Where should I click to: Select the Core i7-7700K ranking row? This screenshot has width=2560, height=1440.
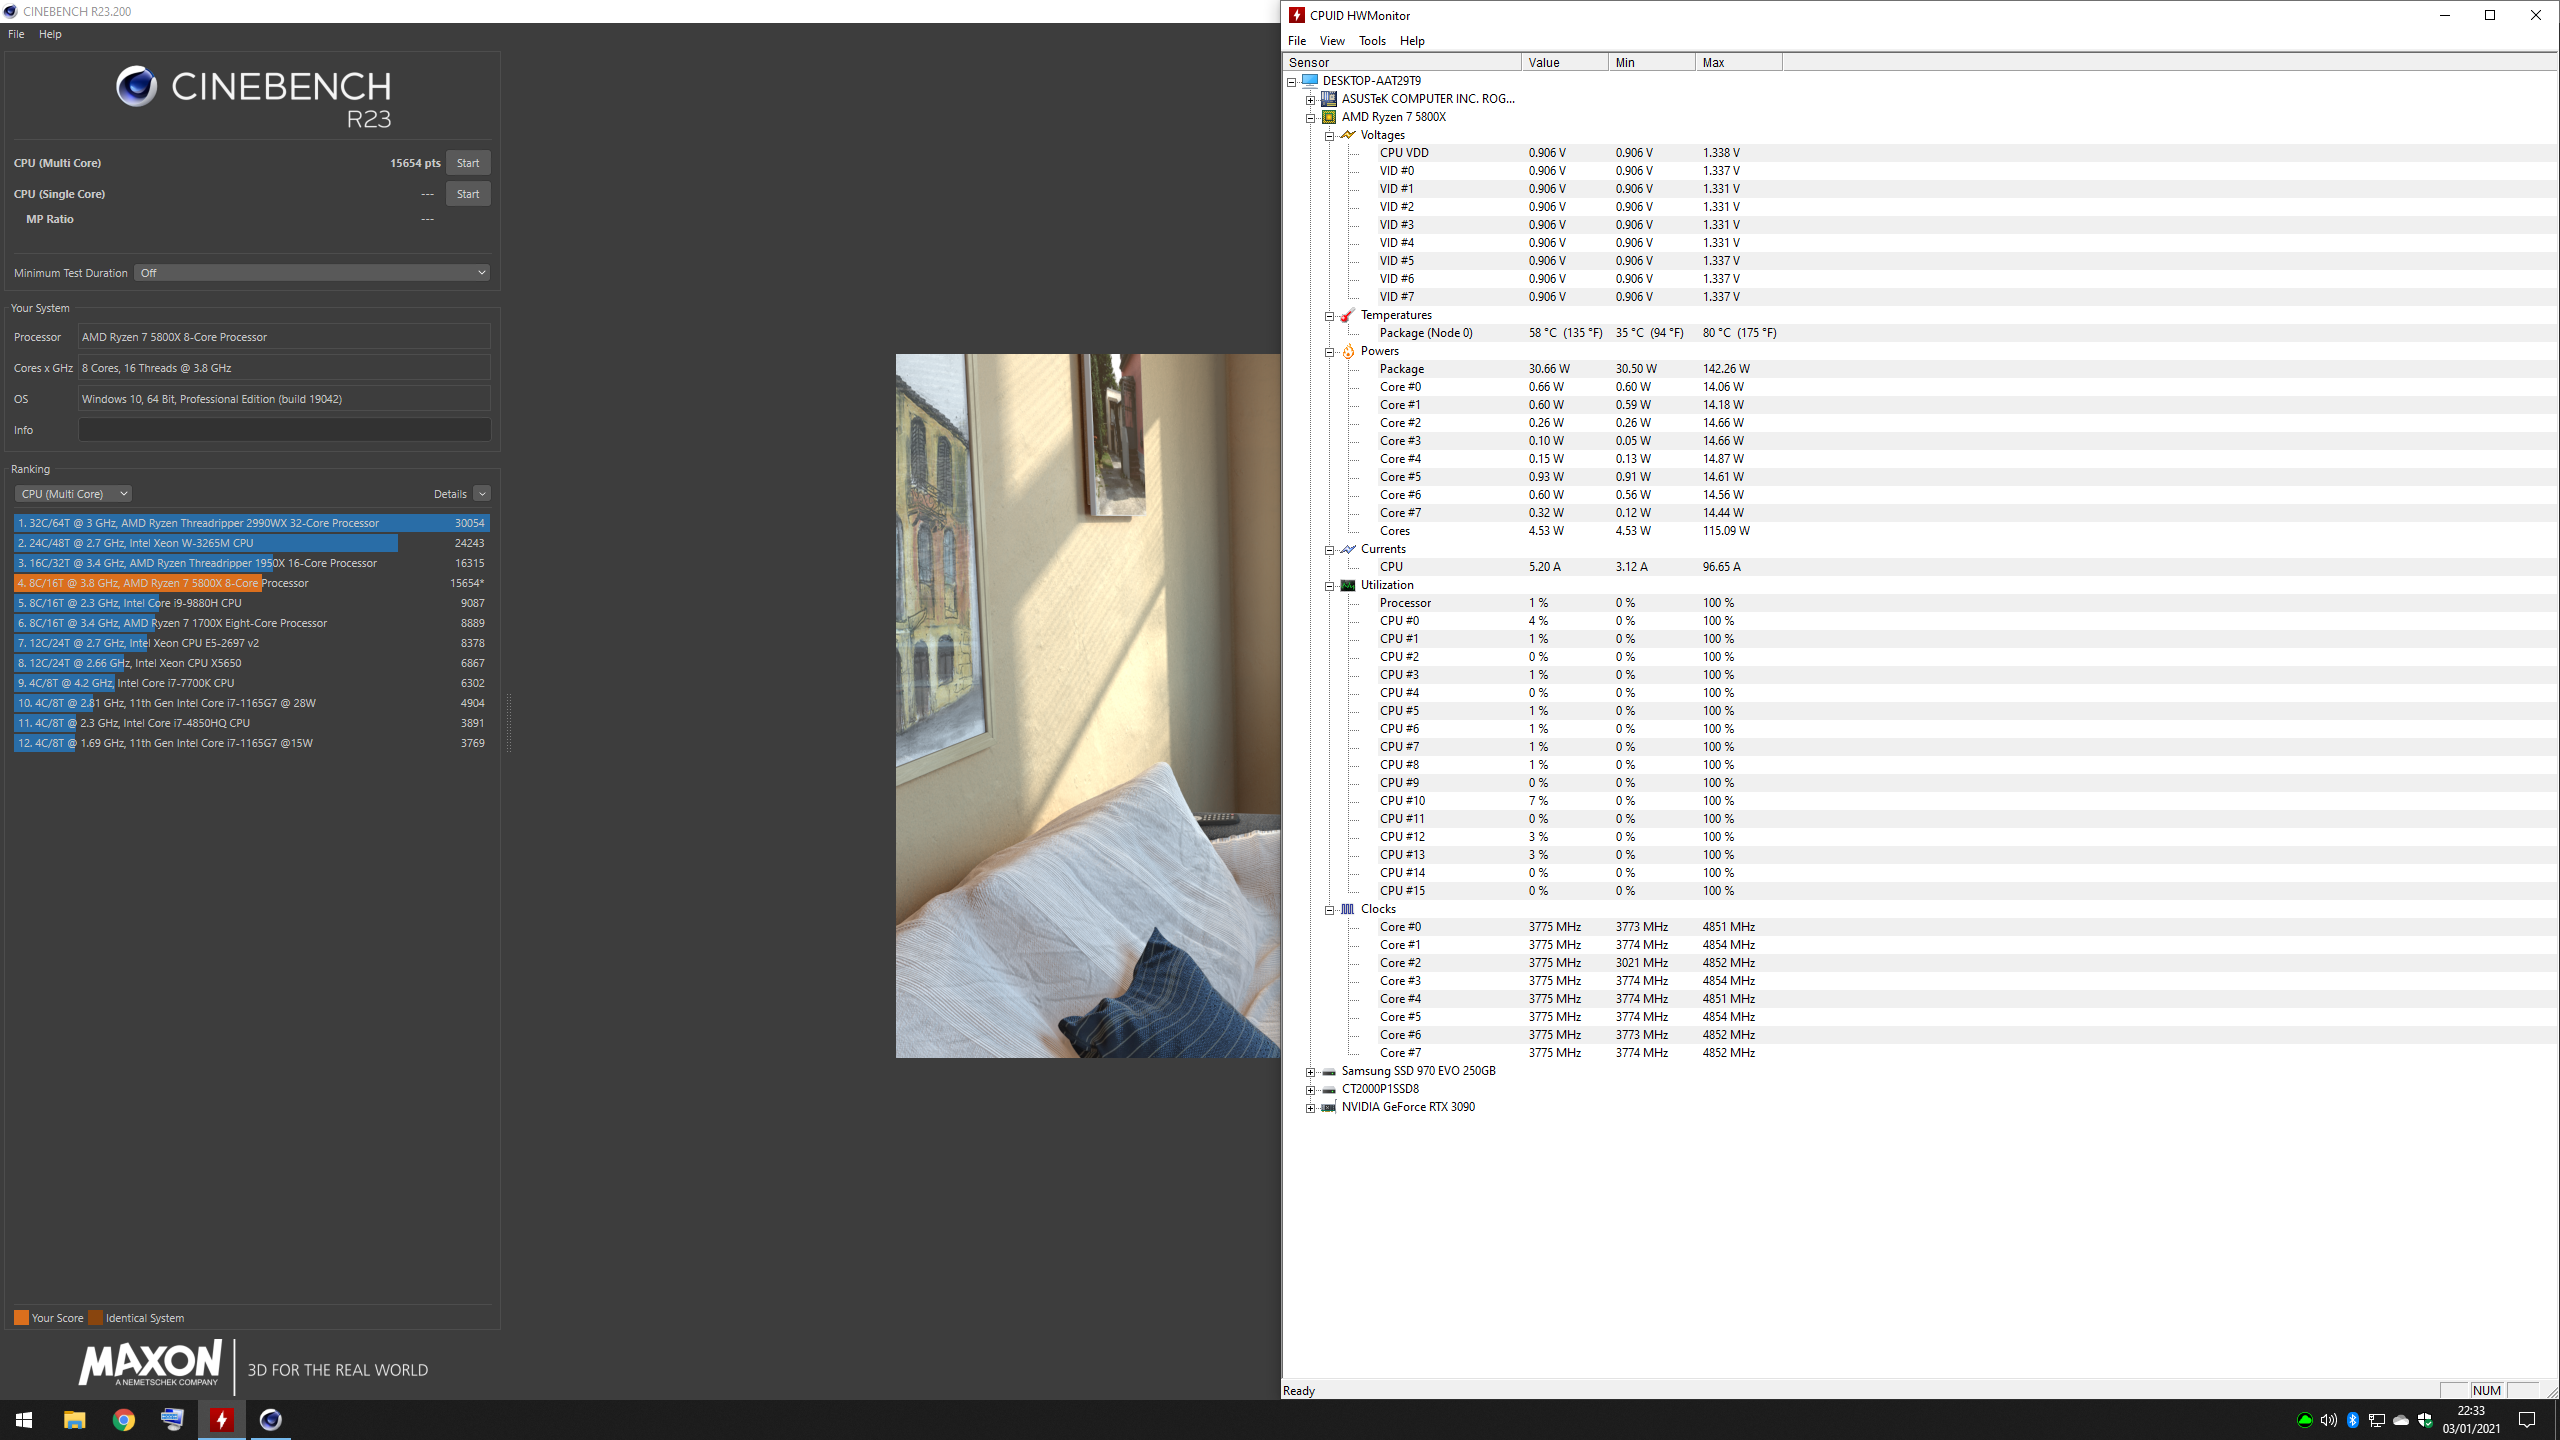(x=251, y=683)
